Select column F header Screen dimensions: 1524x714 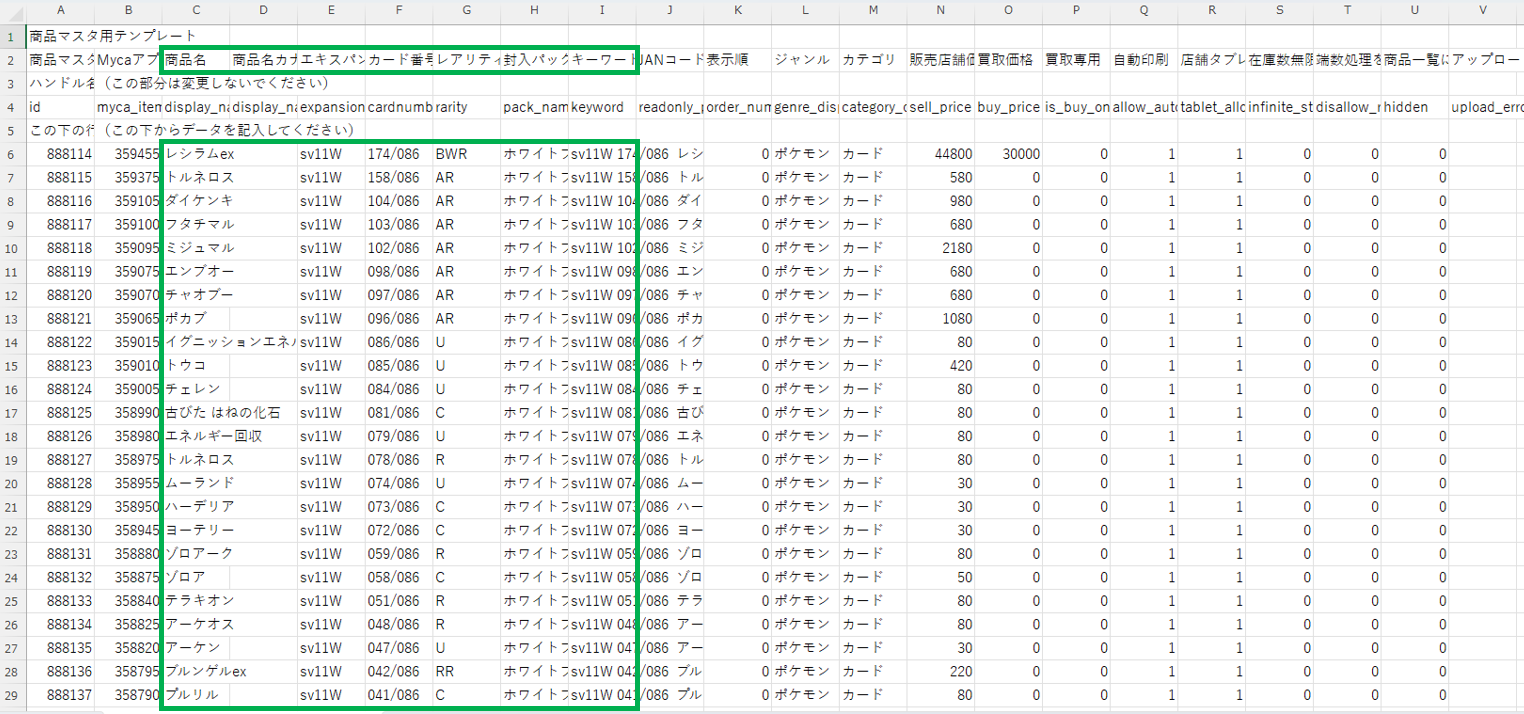pos(399,10)
